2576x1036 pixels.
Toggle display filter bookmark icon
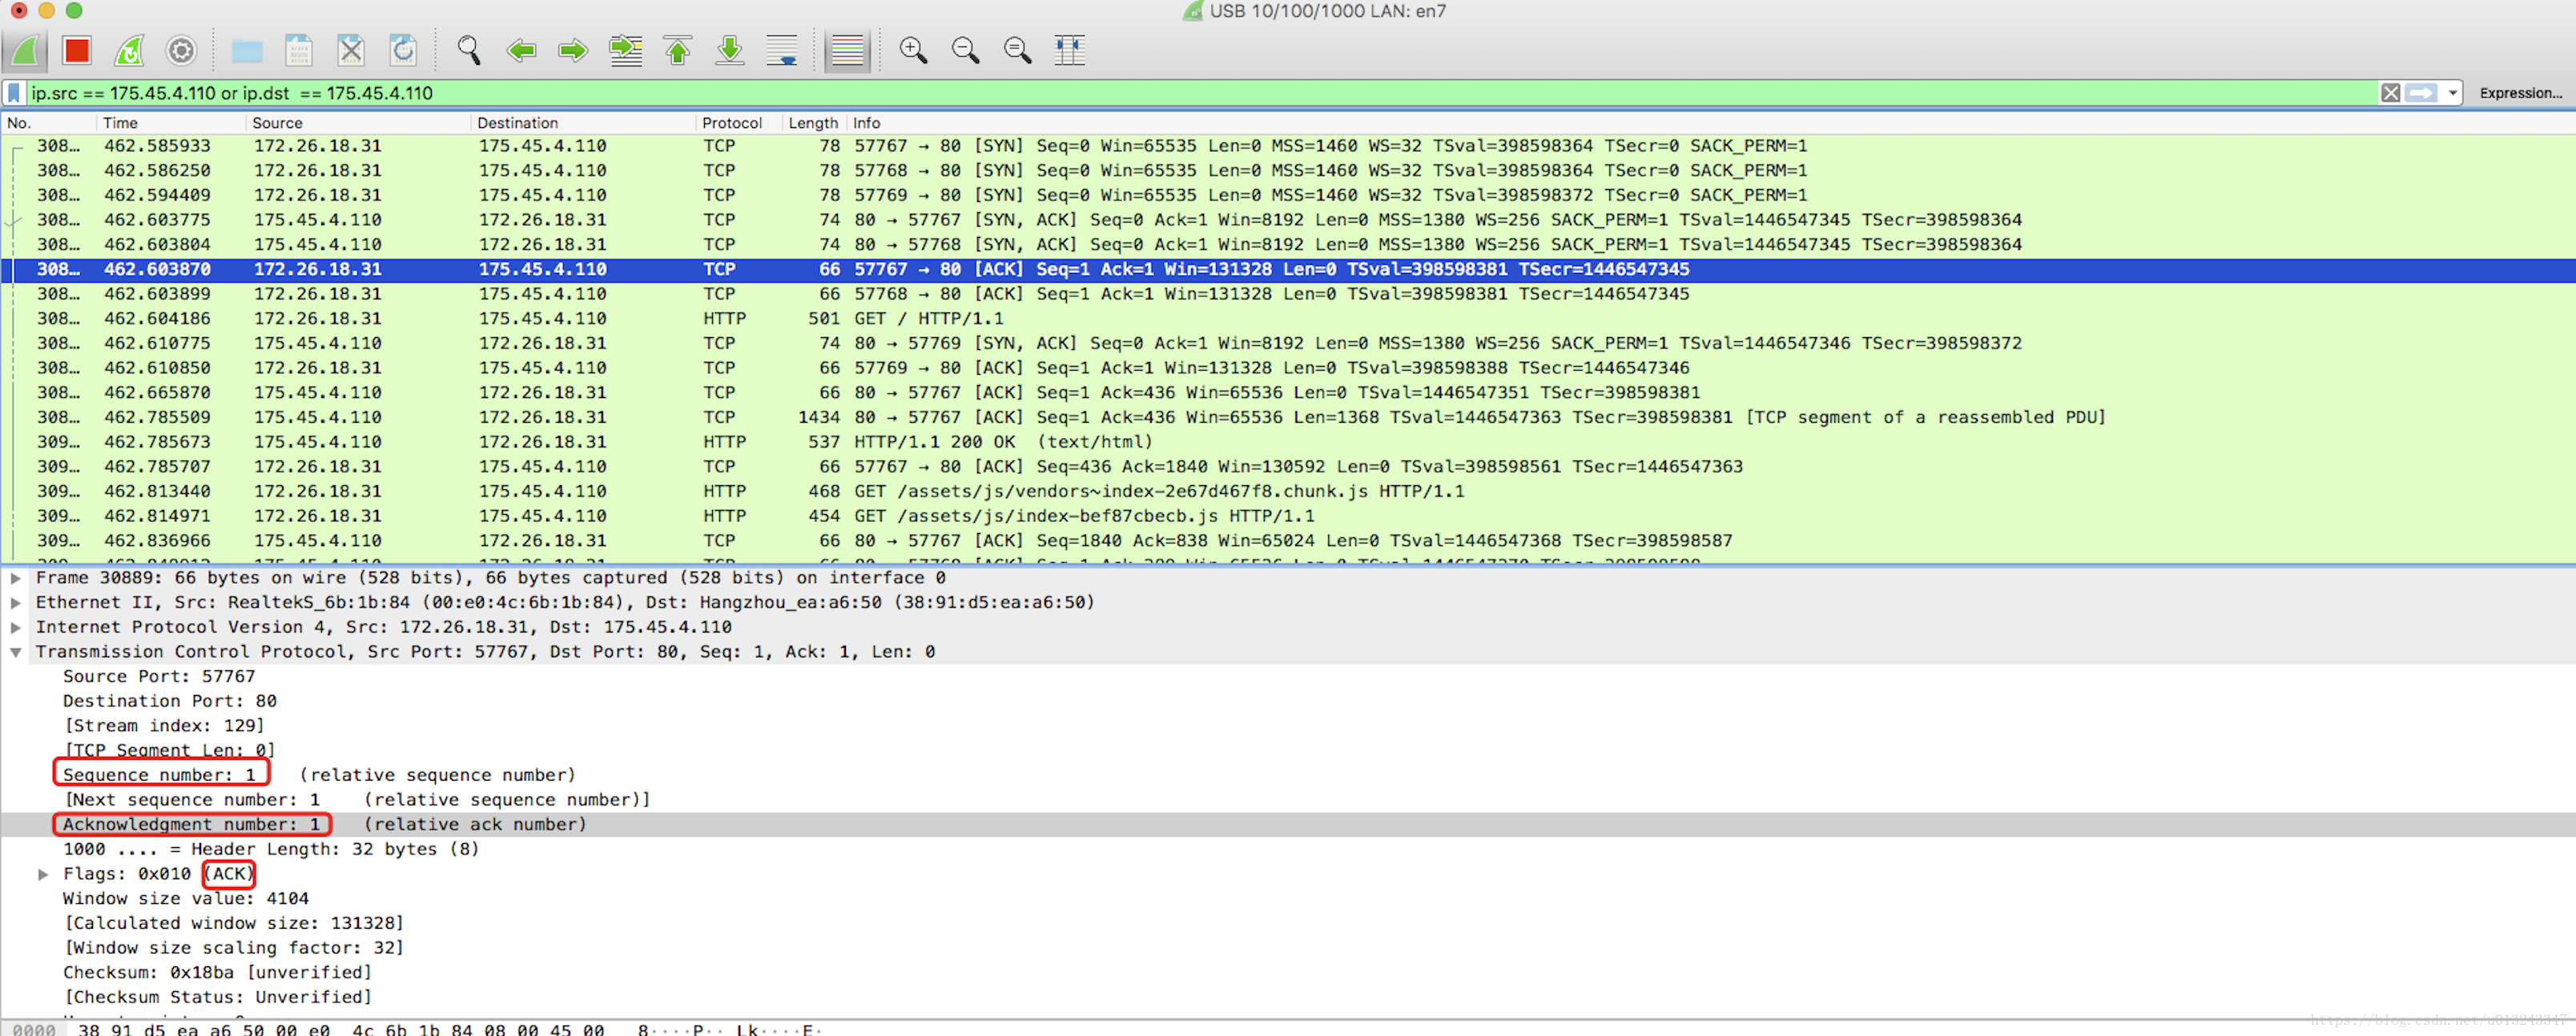coord(14,93)
